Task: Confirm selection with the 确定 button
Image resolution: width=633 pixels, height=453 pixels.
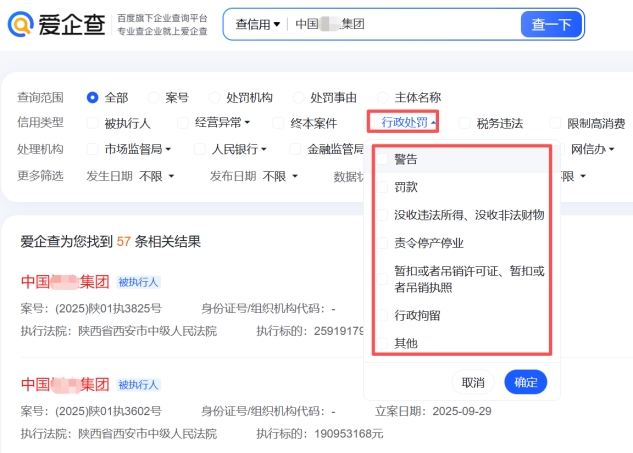Action: [x=525, y=382]
